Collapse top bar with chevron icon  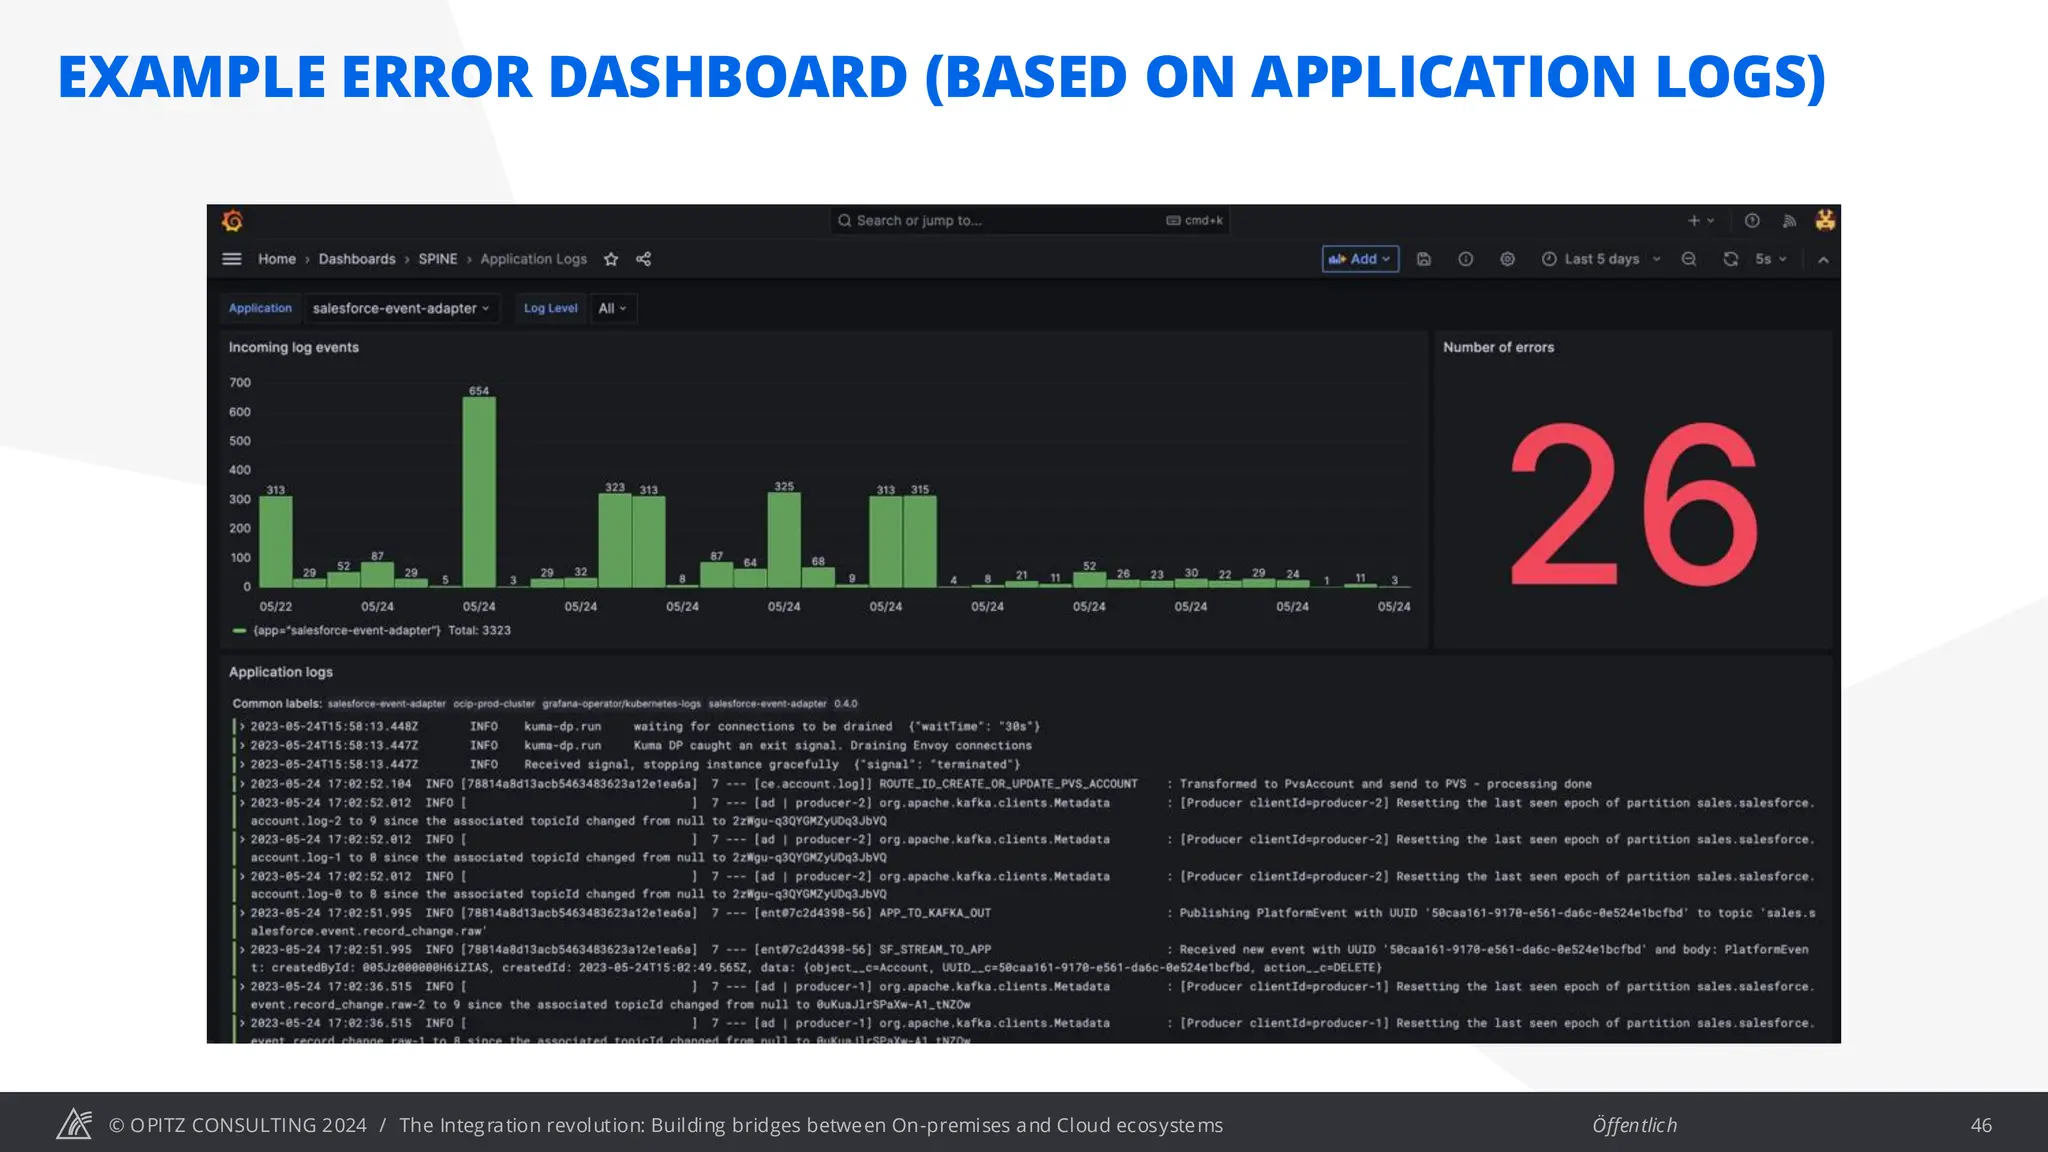point(1823,260)
